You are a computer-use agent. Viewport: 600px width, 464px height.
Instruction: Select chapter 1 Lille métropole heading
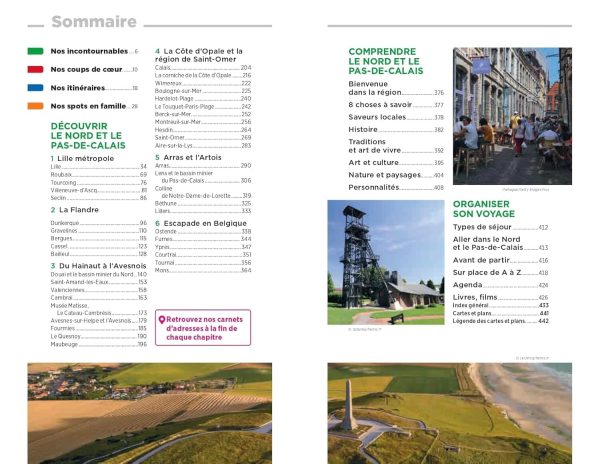click(82, 158)
